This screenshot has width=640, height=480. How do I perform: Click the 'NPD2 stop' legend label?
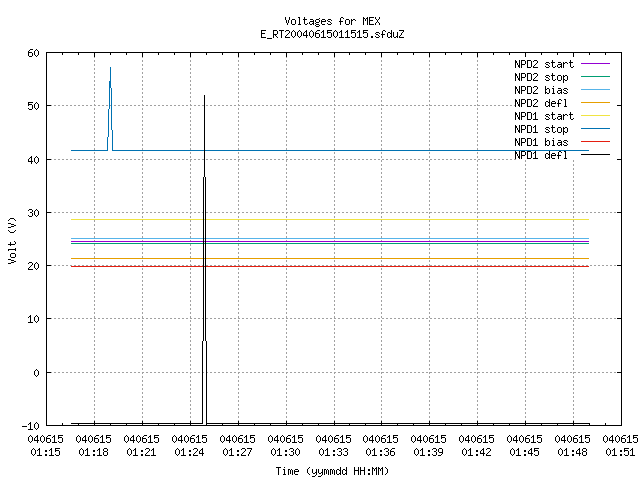pyautogui.click(x=541, y=77)
